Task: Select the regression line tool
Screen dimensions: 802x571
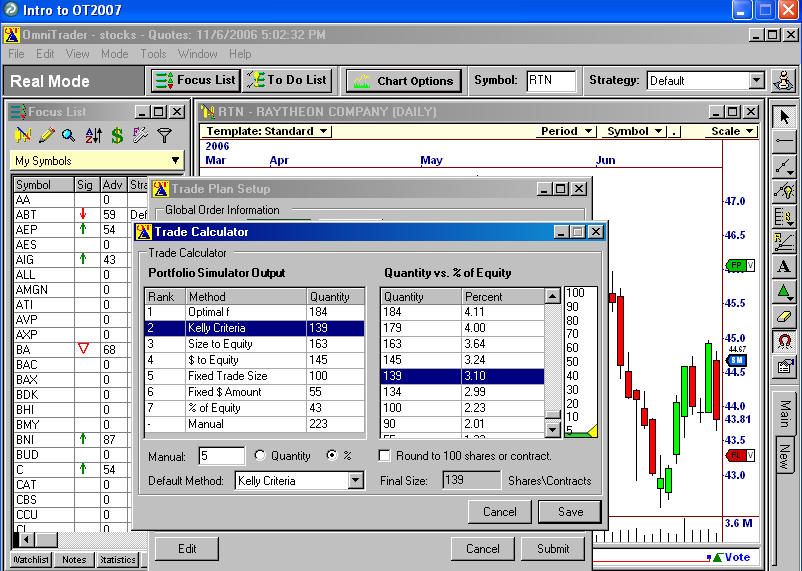Action: click(x=784, y=241)
